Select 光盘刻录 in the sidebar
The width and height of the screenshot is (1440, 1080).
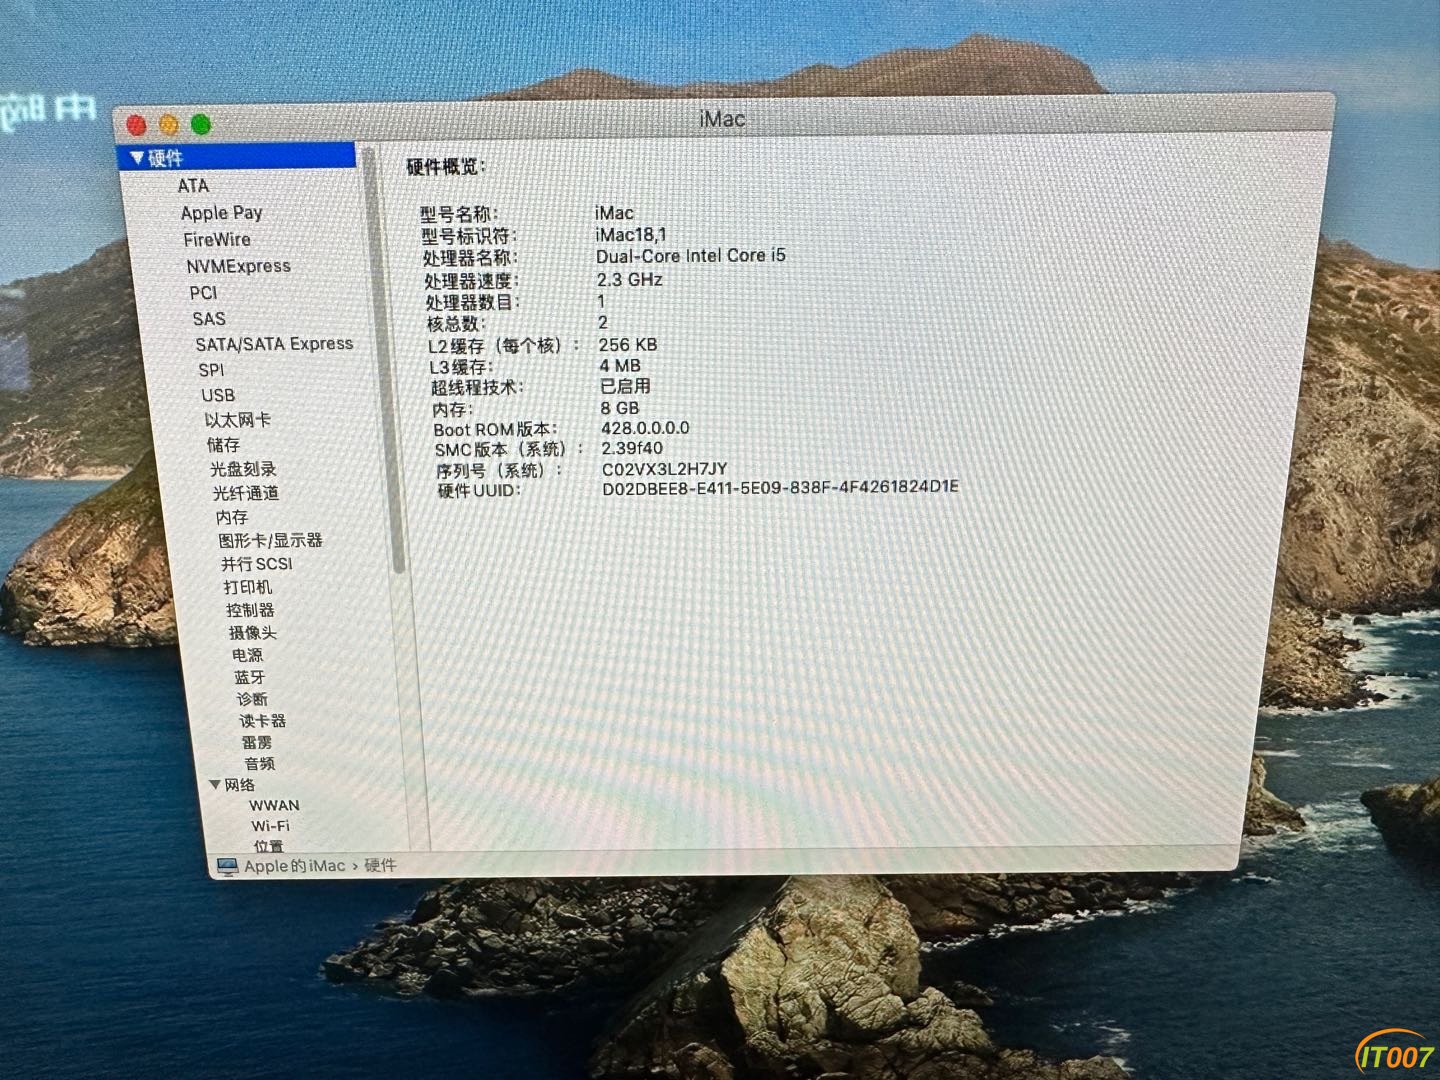(x=243, y=469)
